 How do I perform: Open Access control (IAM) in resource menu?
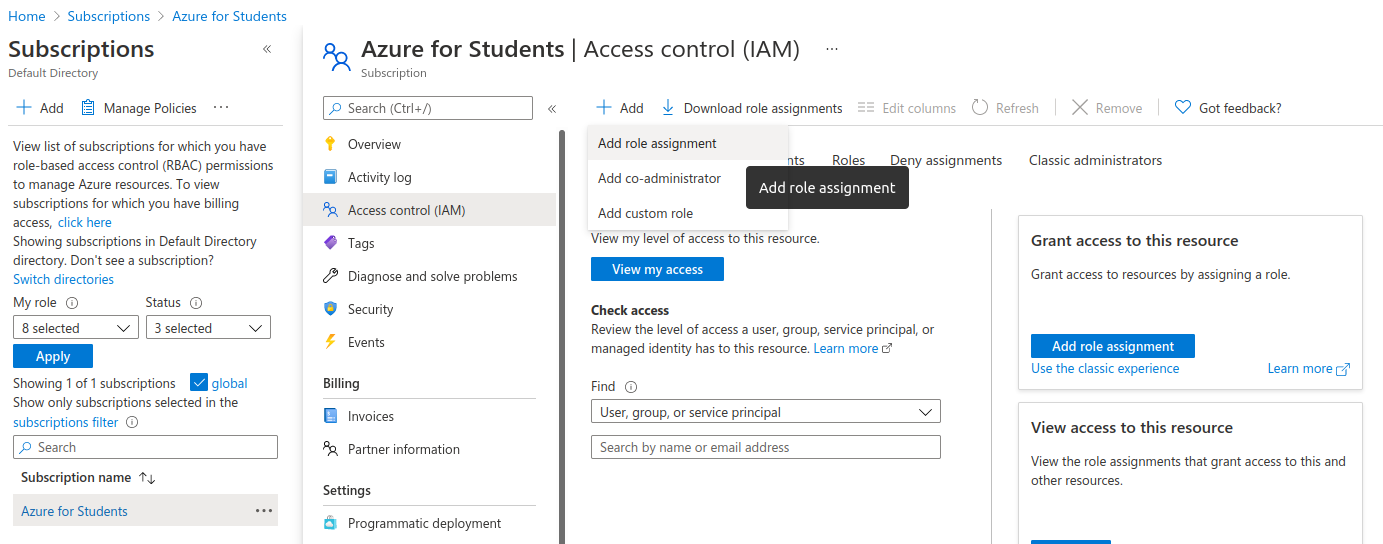click(x=429, y=210)
